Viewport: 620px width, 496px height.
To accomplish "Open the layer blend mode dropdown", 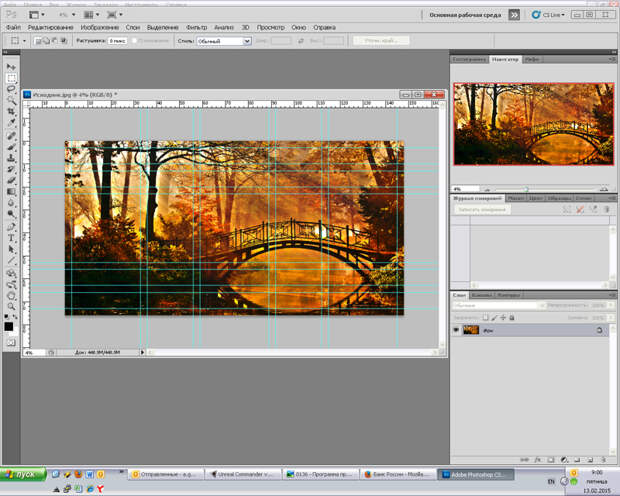I will [499, 305].
